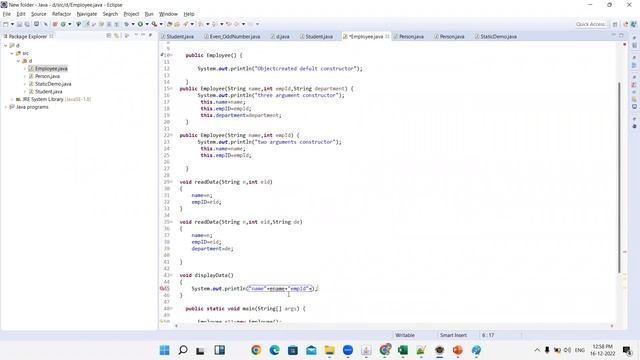Fold the displayData method at line 43

click(171, 275)
